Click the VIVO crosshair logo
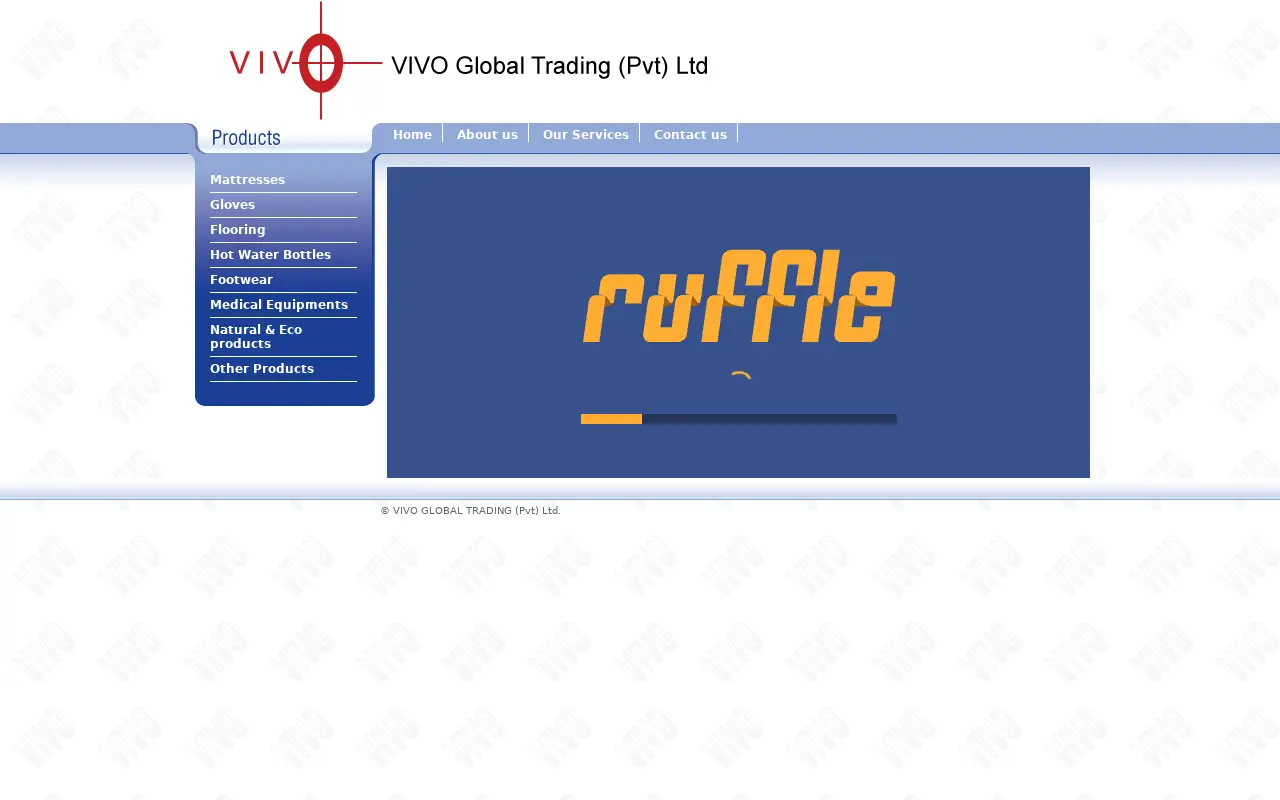 click(x=306, y=61)
